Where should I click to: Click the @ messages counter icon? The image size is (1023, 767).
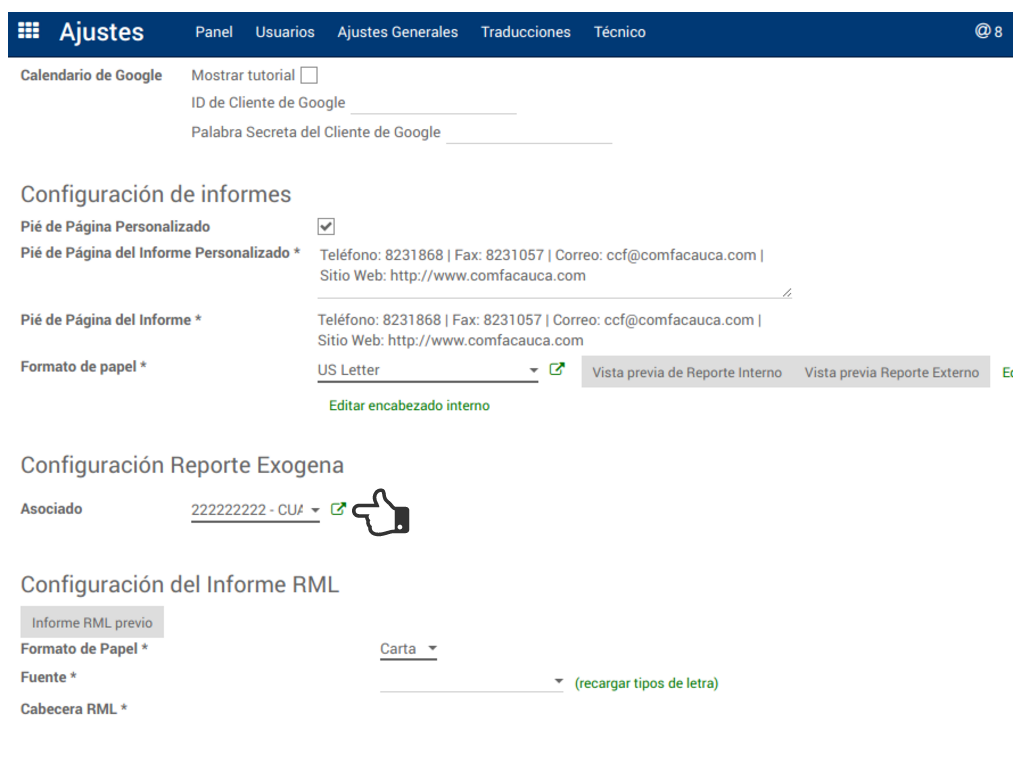tap(988, 31)
